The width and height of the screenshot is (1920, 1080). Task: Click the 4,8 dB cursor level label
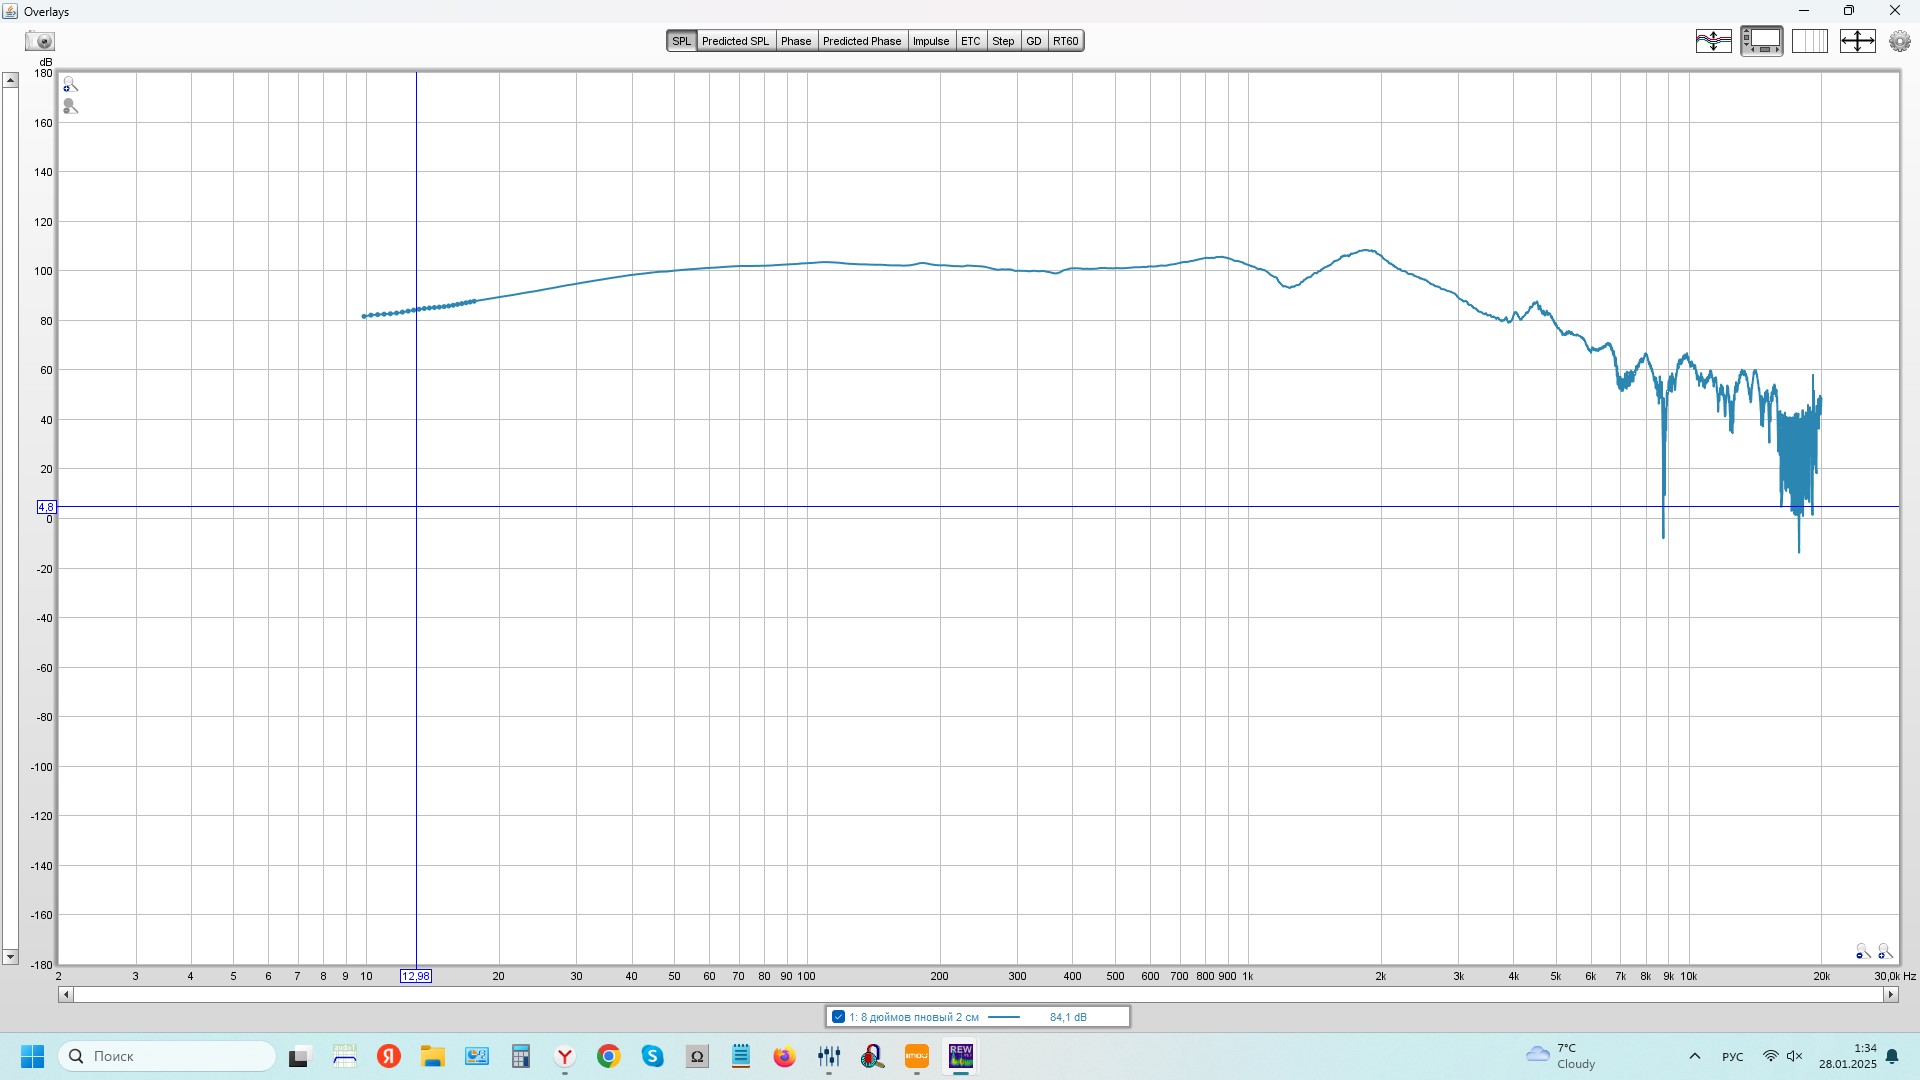pyautogui.click(x=46, y=507)
